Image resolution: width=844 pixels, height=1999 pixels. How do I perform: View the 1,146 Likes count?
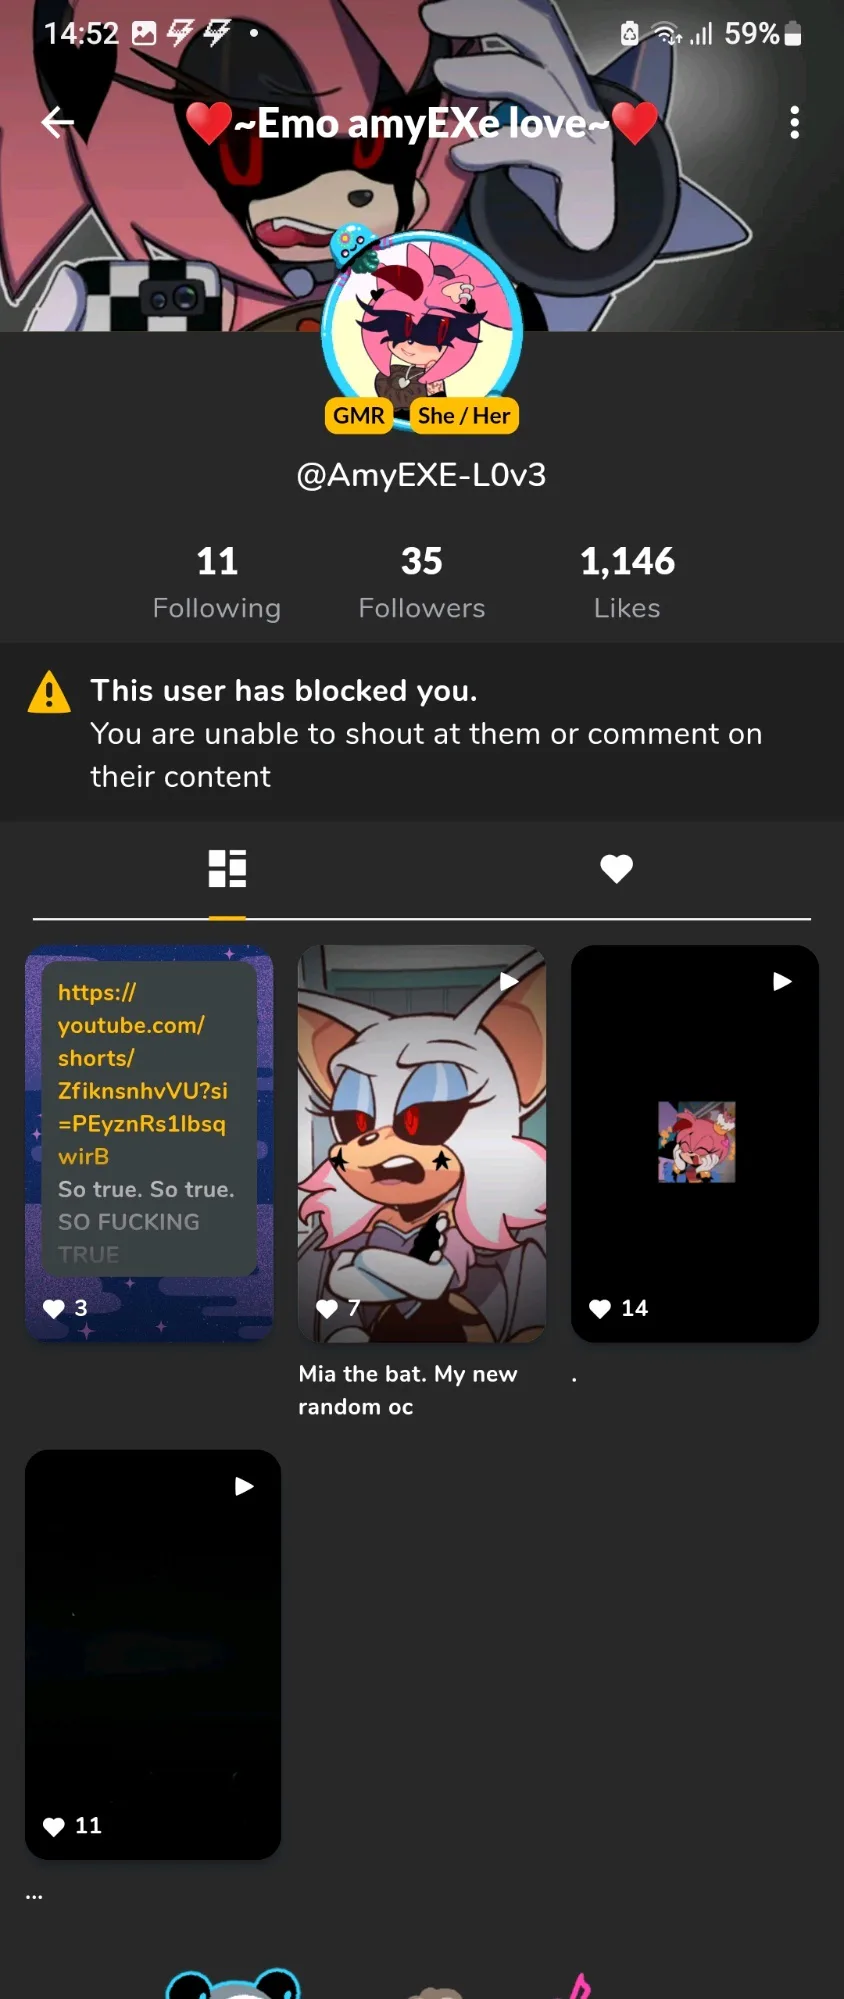[x=627, y=581]
